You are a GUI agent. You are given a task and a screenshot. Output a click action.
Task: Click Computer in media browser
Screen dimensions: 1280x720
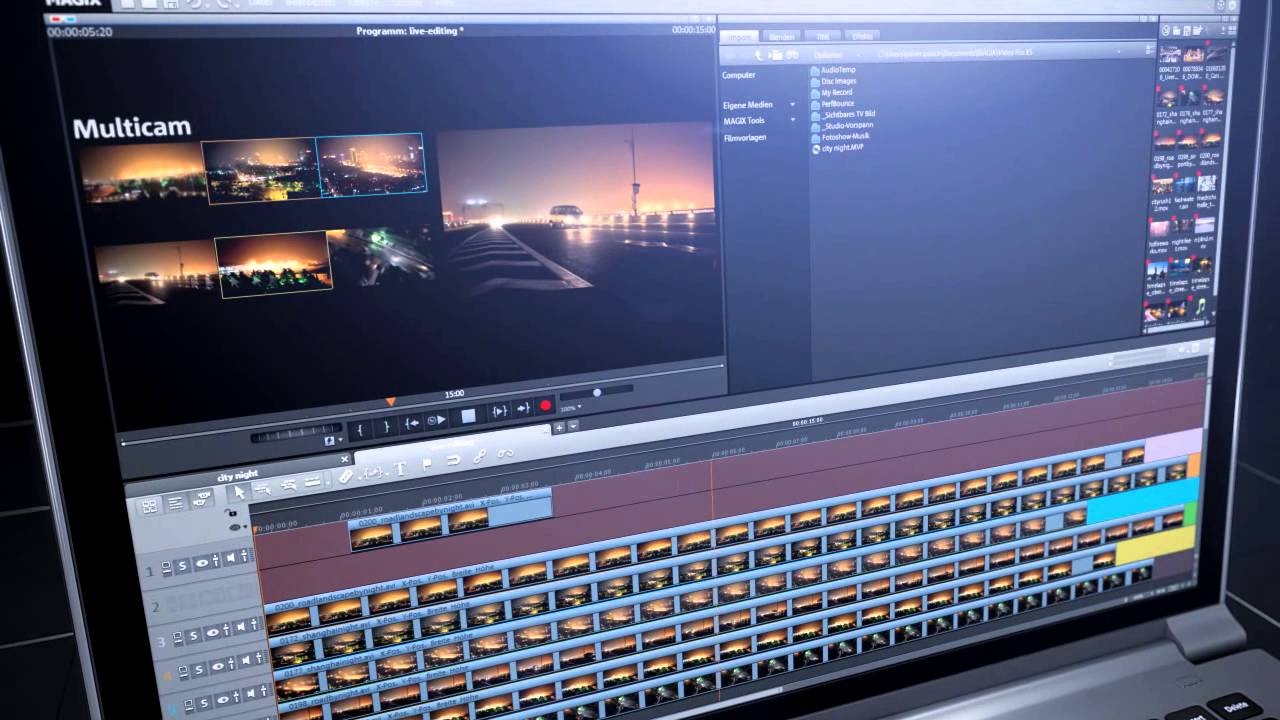point(739,75)
